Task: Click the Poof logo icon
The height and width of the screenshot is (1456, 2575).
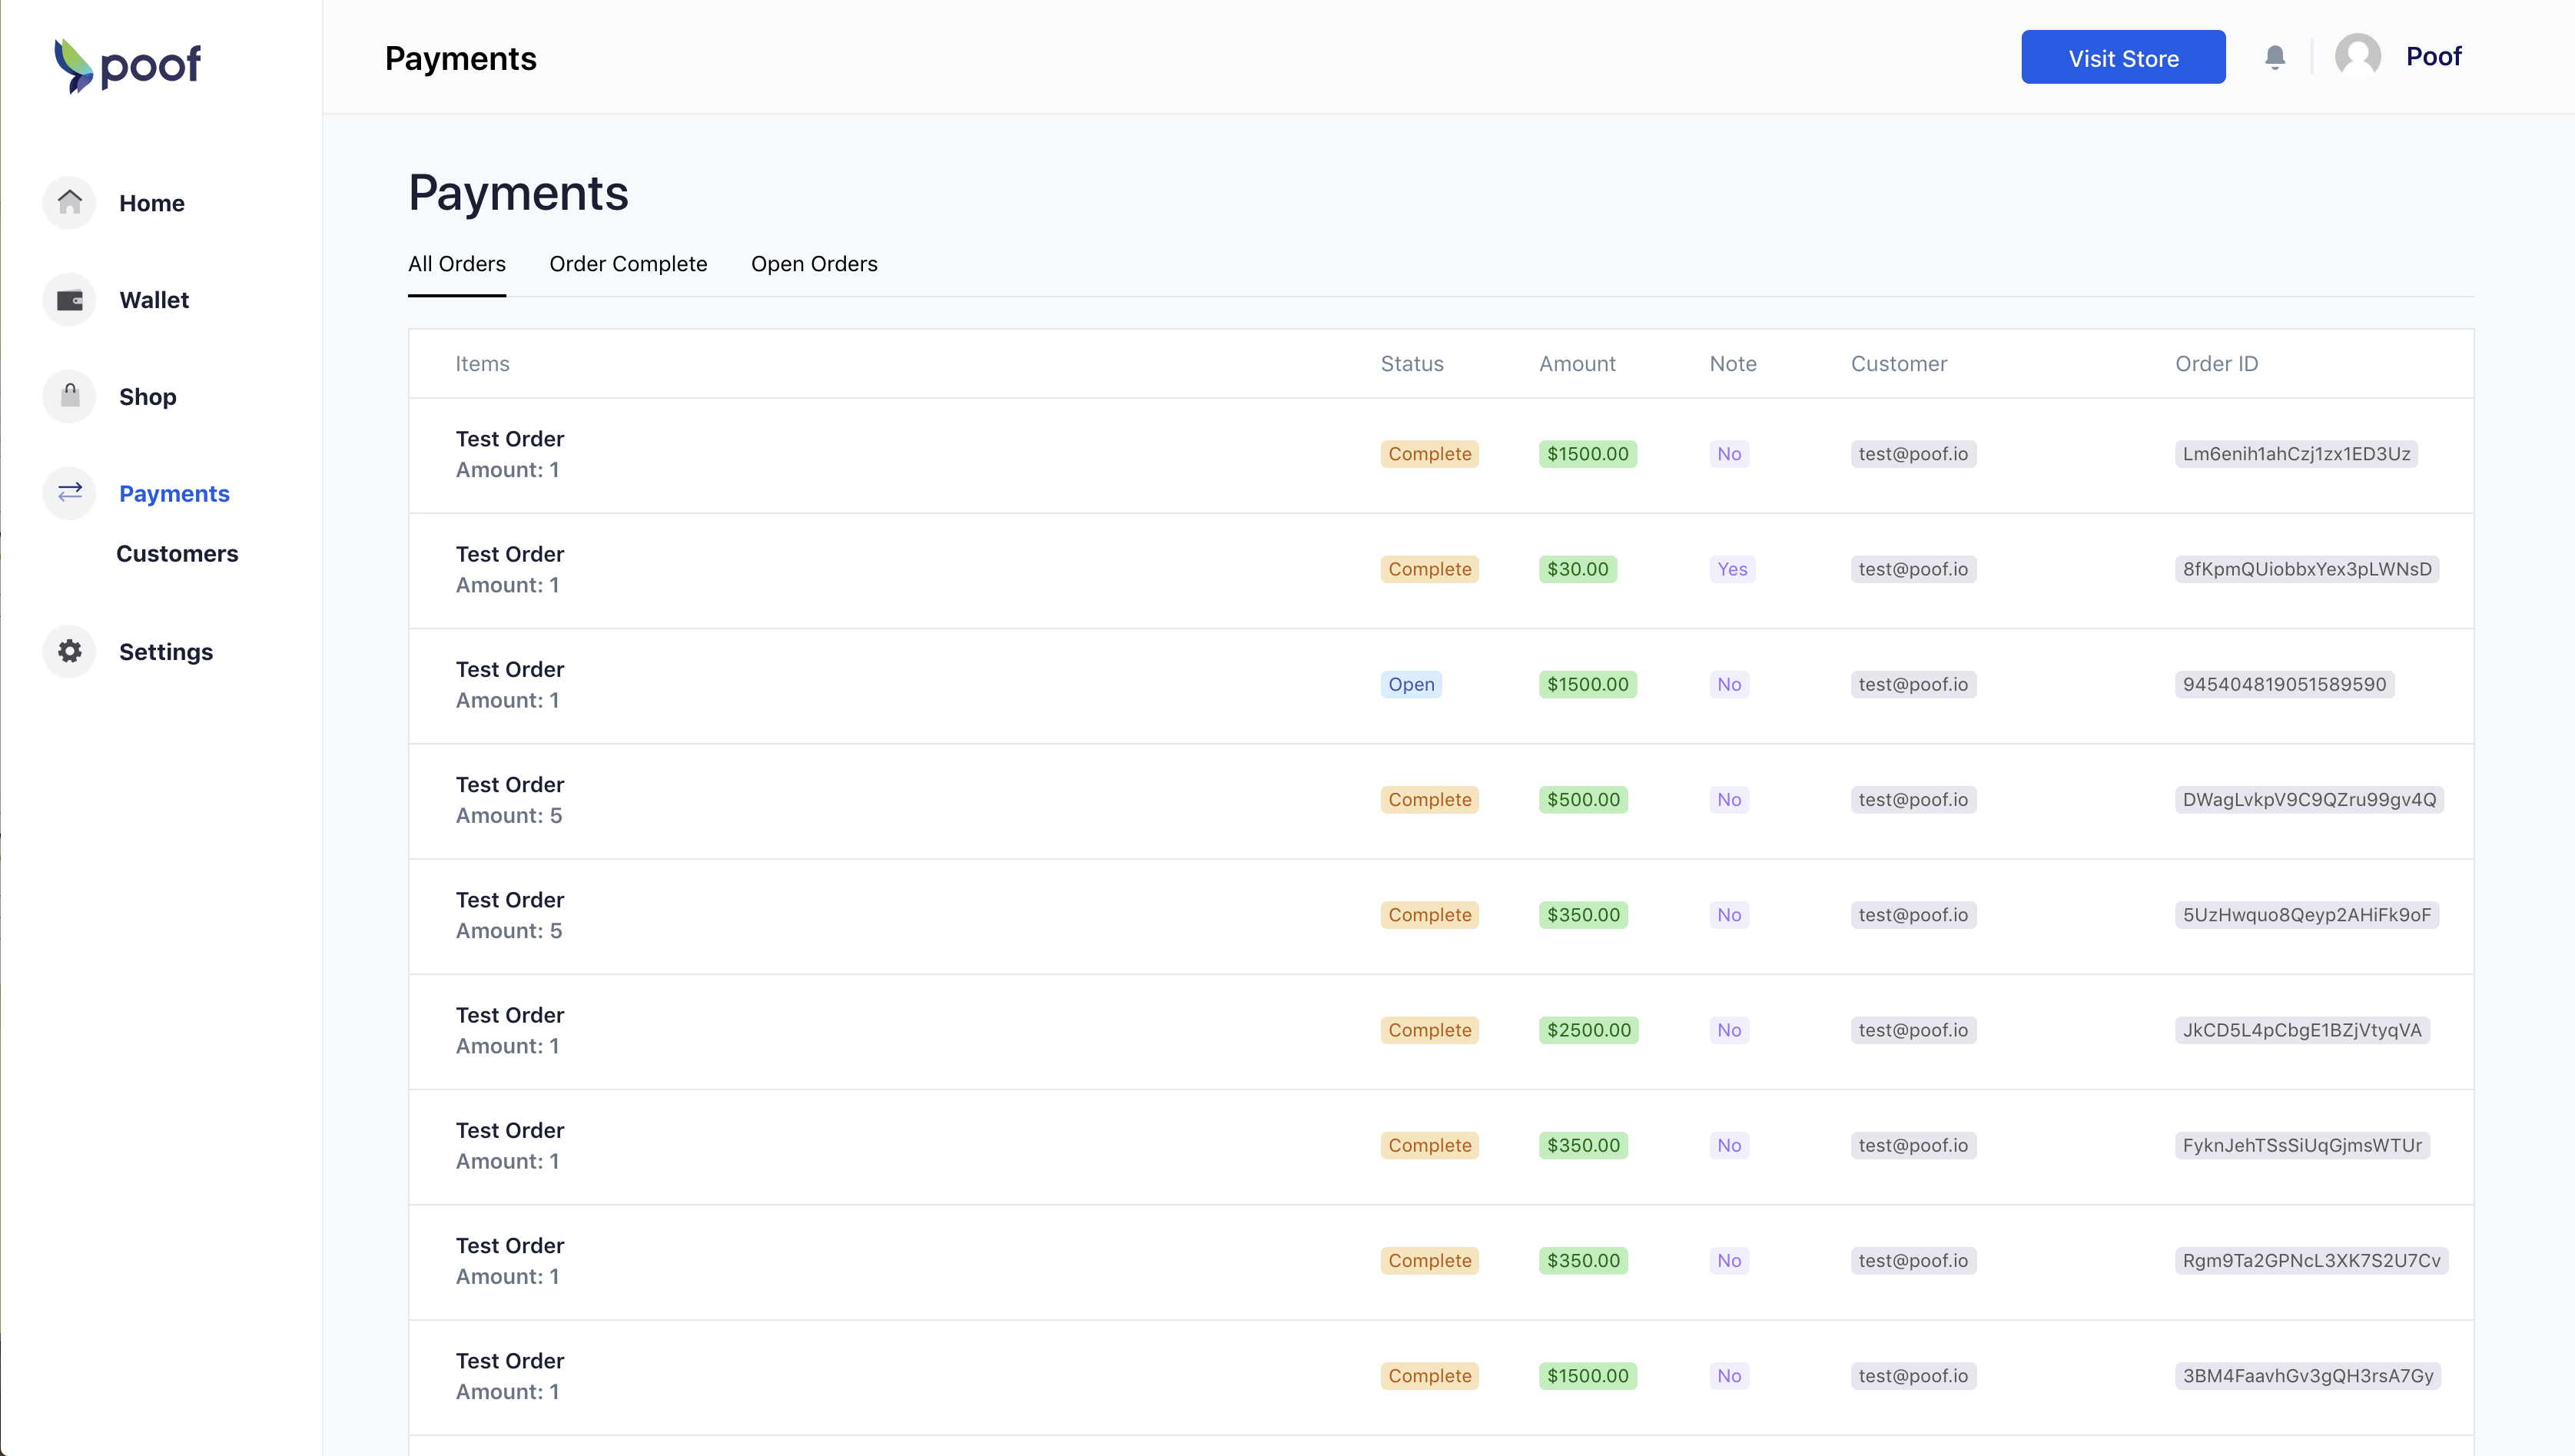Action: [73, 65]
